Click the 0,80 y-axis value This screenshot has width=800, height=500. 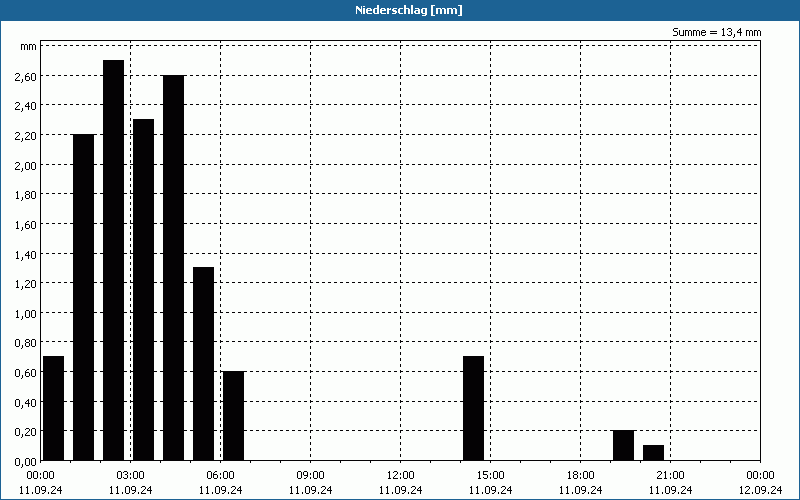26,343
